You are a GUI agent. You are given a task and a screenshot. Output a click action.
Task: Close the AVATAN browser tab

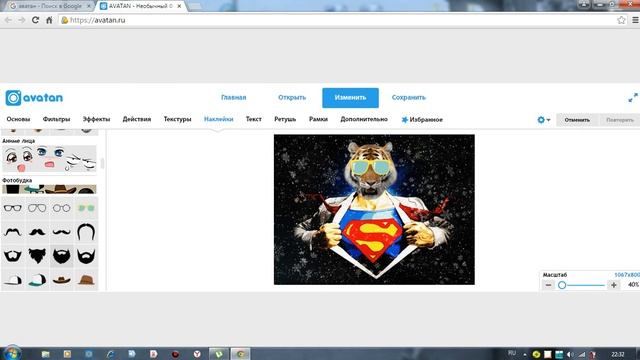click(179, 6)
